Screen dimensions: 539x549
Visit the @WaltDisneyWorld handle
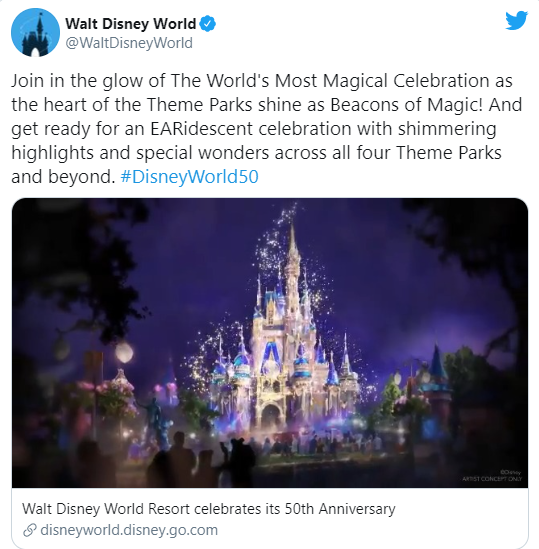pos(129,43)
